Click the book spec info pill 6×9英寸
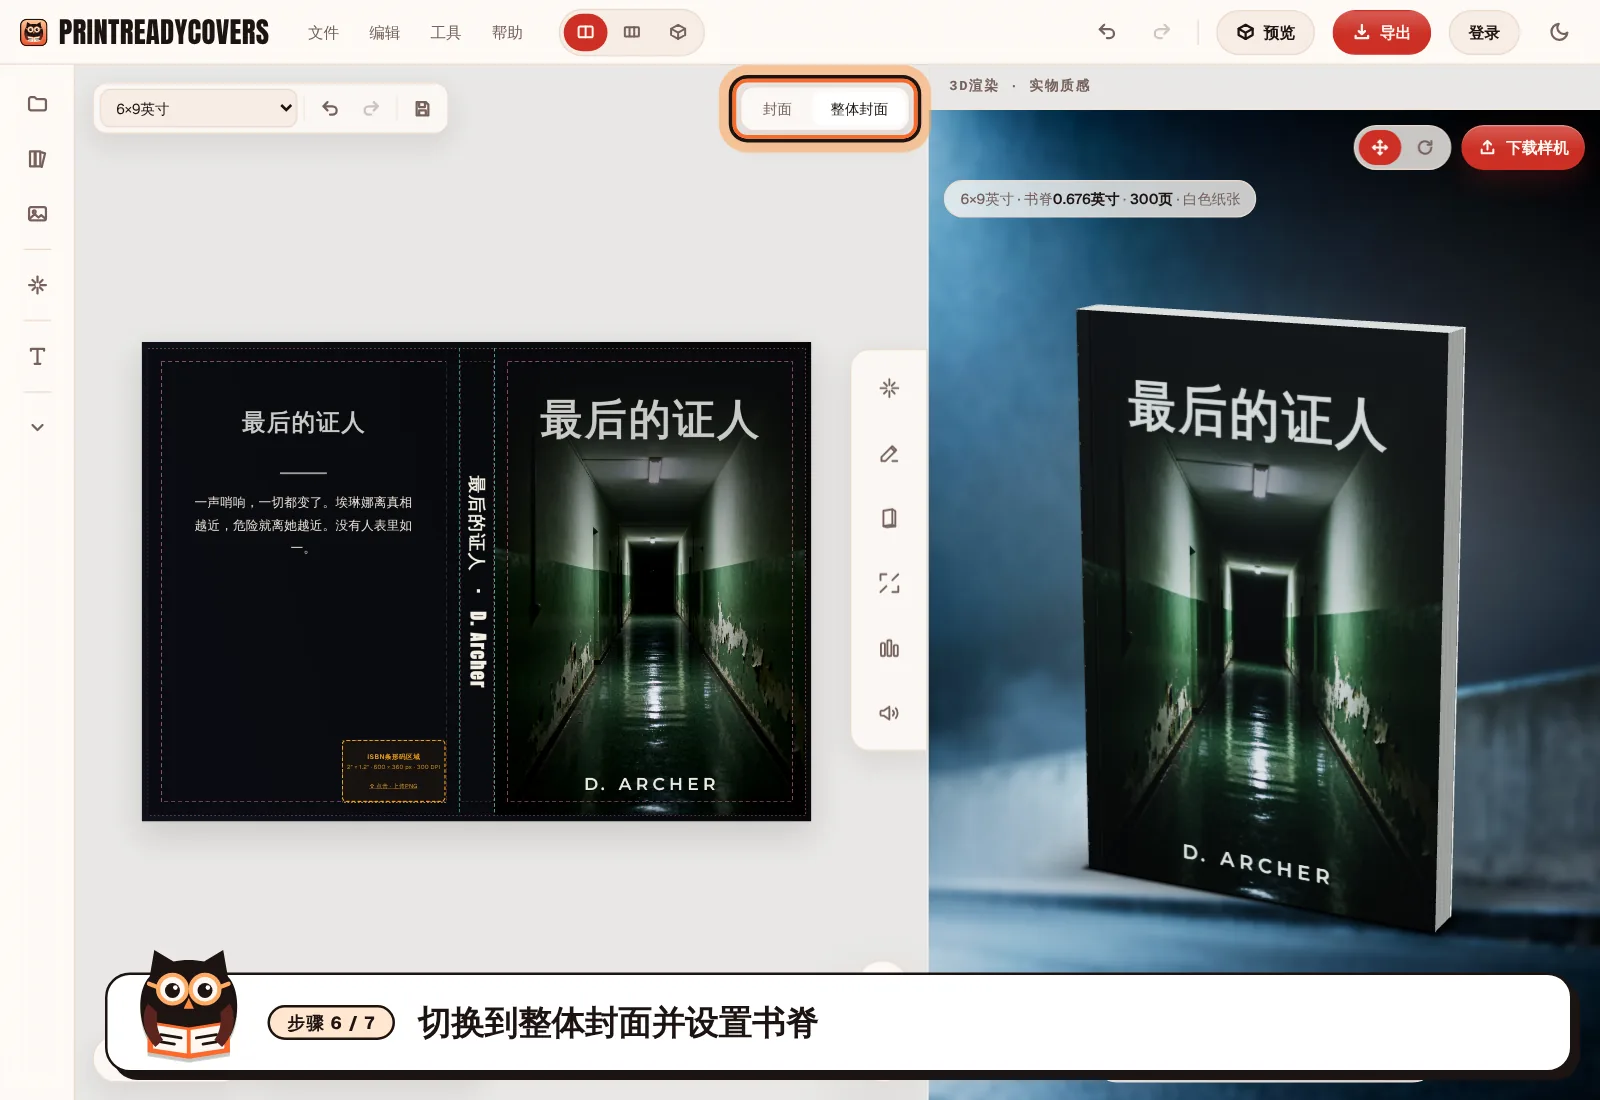The image size is (1600, 1100). pos(1100,199)
